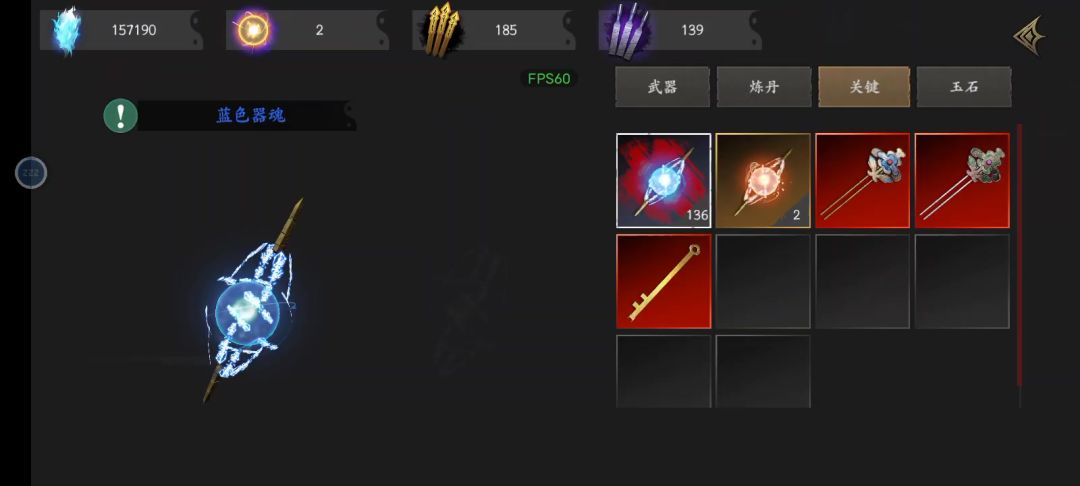This screenshot has width=1080, height=486.
Task: Click the 蓝色器魂 item name label
Action: coord(251,116)
